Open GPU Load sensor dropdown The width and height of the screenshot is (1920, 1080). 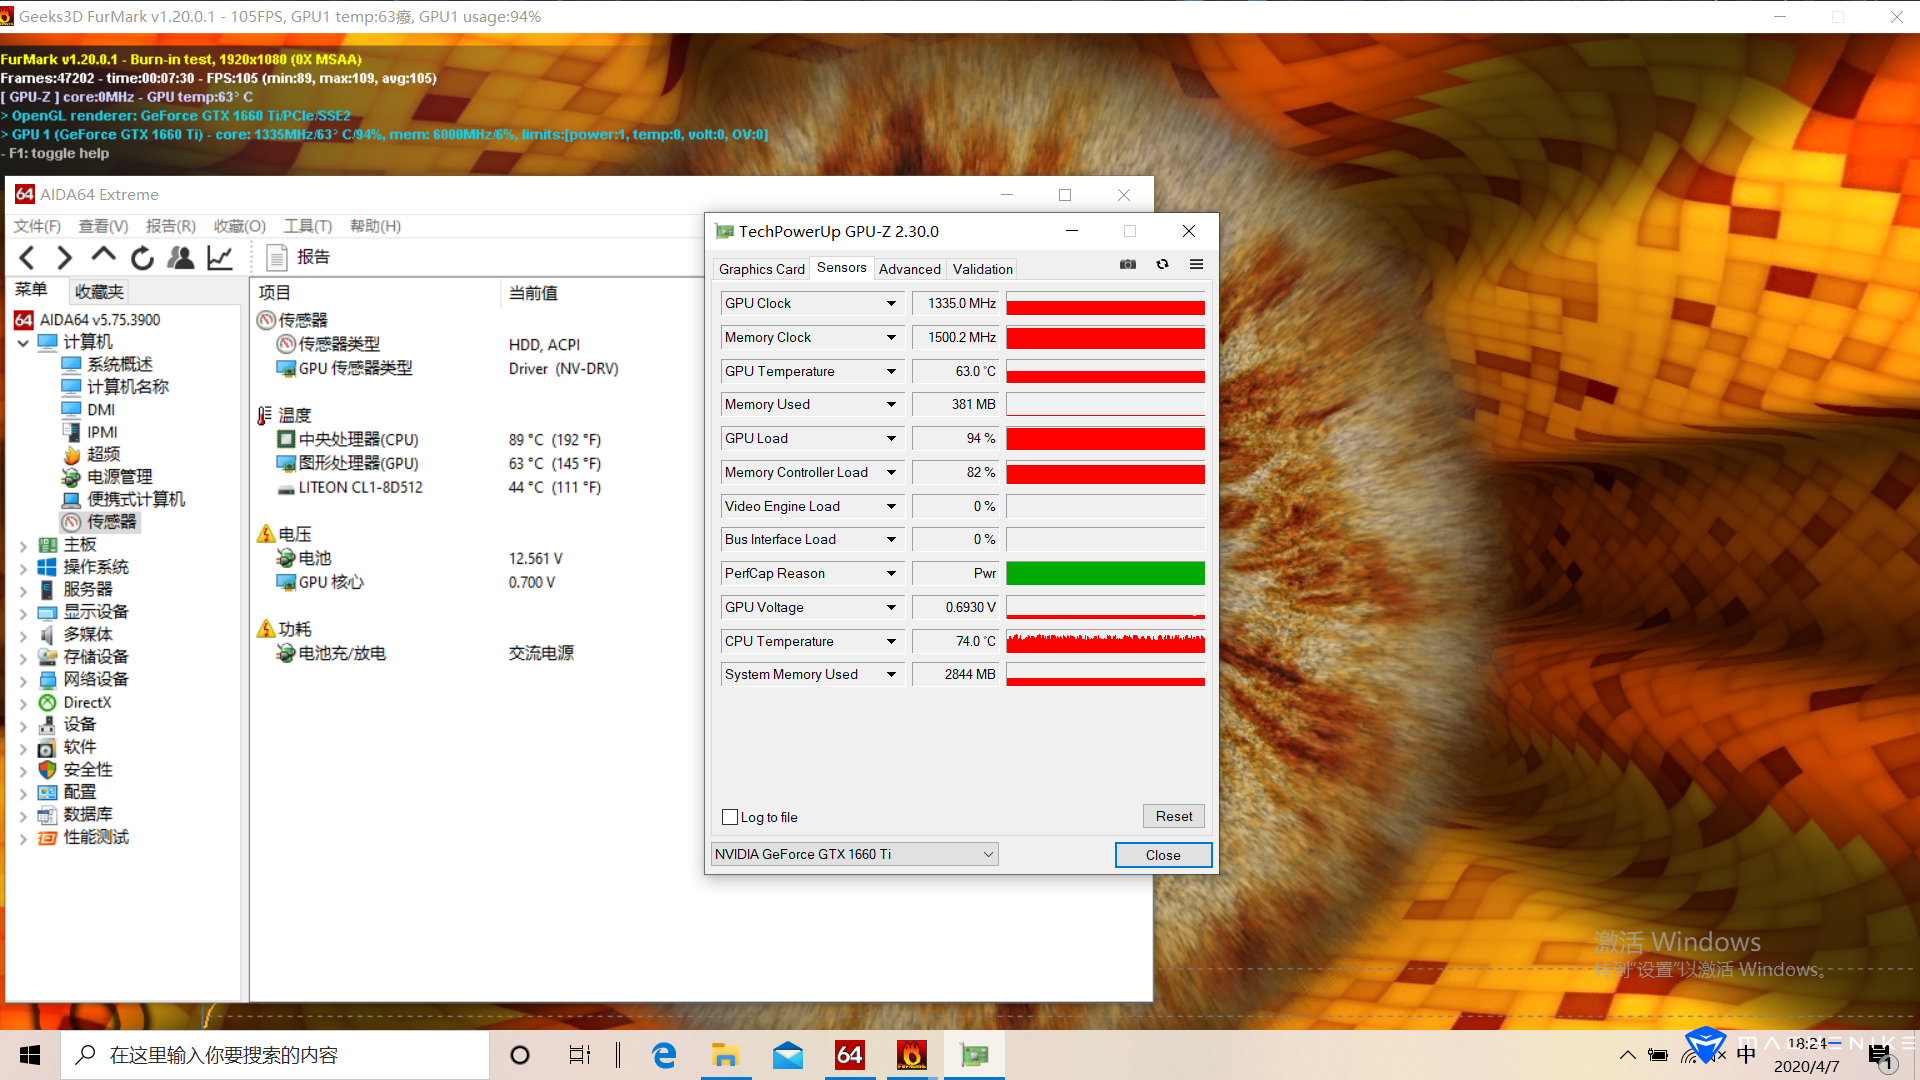891,438
